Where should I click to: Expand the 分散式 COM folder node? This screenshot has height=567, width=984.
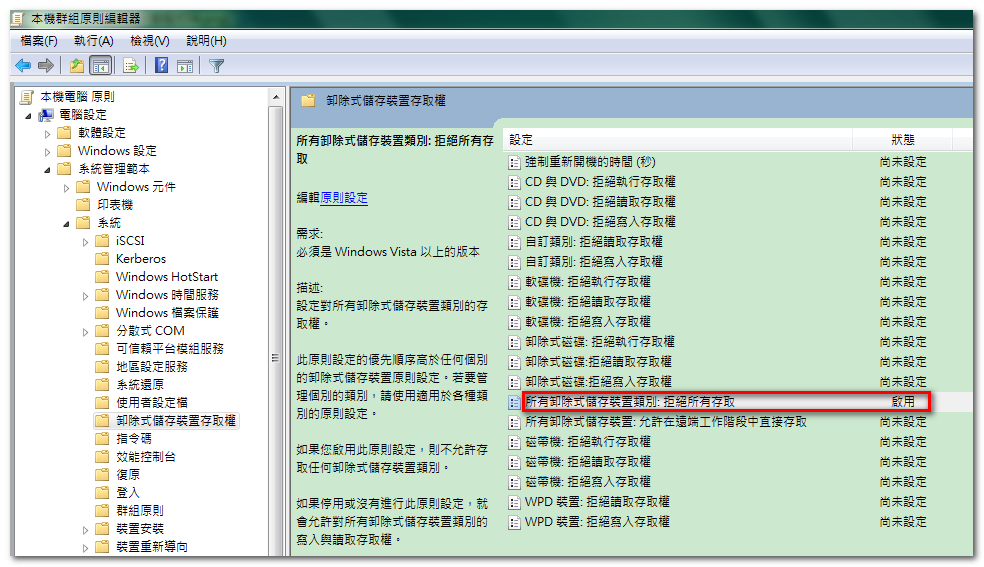85,331
